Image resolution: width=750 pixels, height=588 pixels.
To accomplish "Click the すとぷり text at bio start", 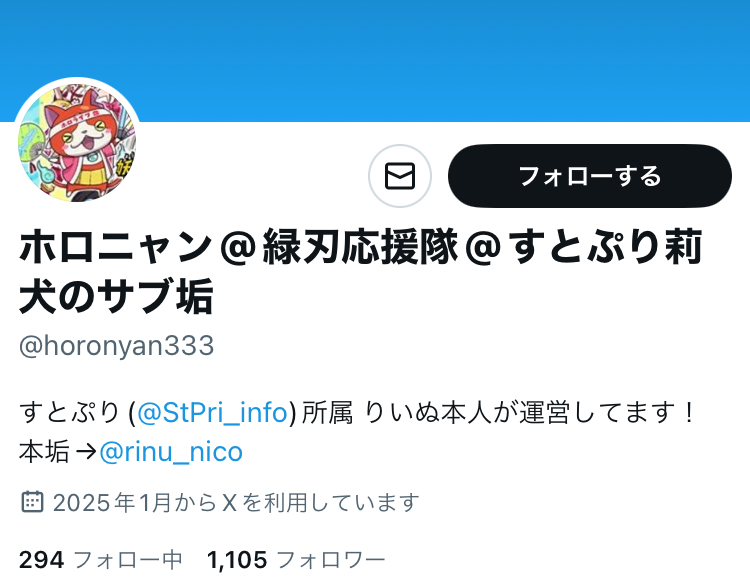I will click(x=69, y=412).
